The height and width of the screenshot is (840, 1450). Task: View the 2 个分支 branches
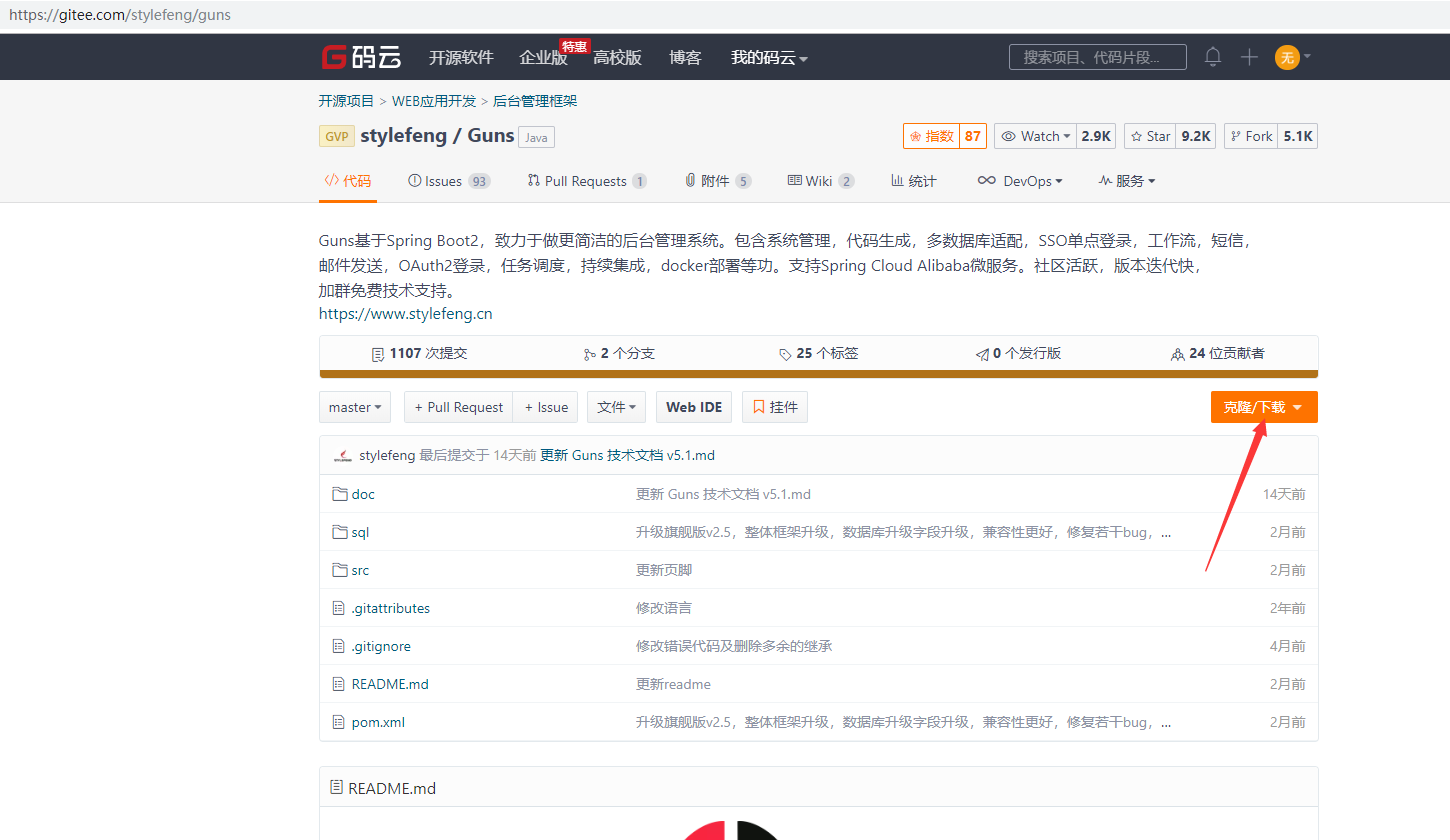click(x=619, y=354)
